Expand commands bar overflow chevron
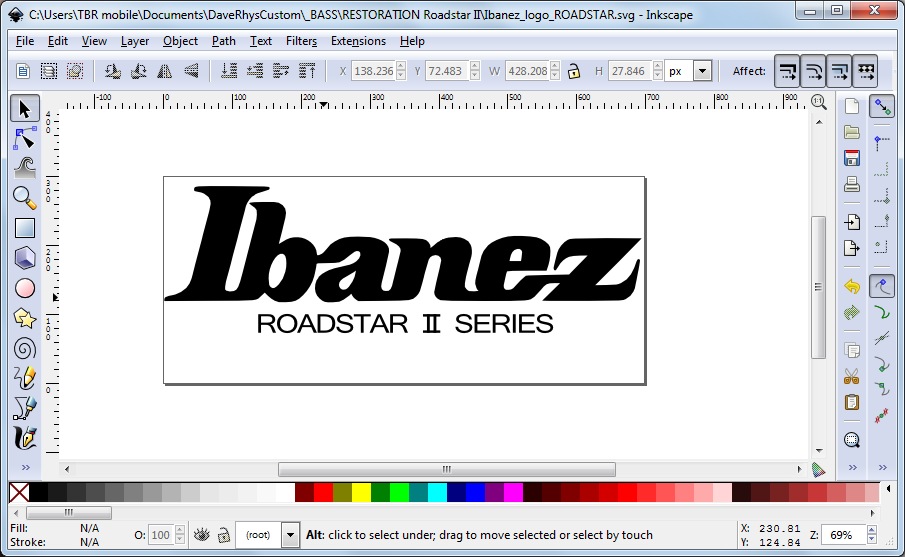 point(852,468)
